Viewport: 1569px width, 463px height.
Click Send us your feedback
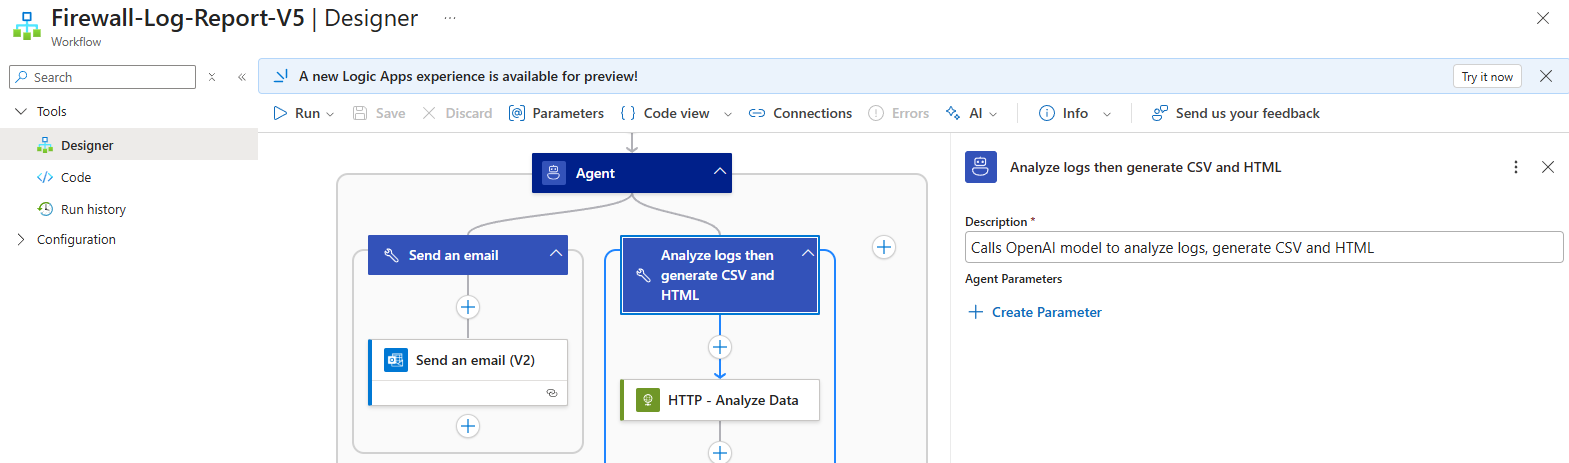[1236, 113]
